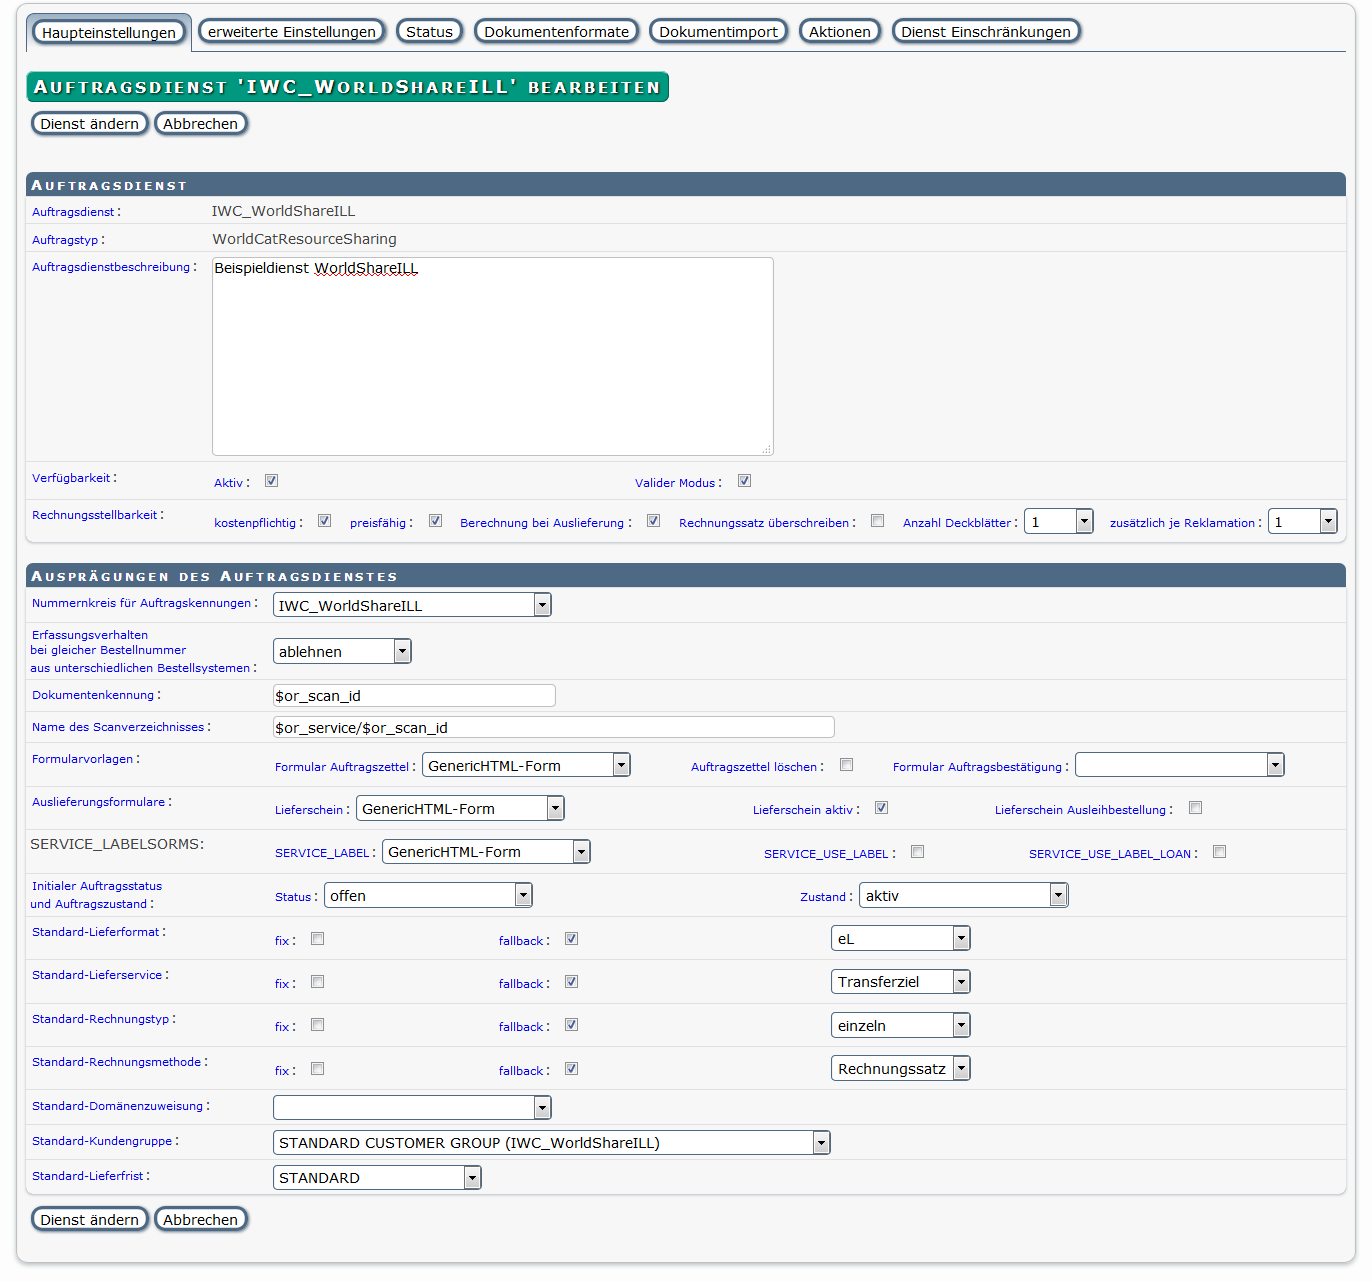This screenshot has height=1281, width=1372.
Task: Uncheck the kostenpflichtig checkbox
Action: tap(324, 521)
